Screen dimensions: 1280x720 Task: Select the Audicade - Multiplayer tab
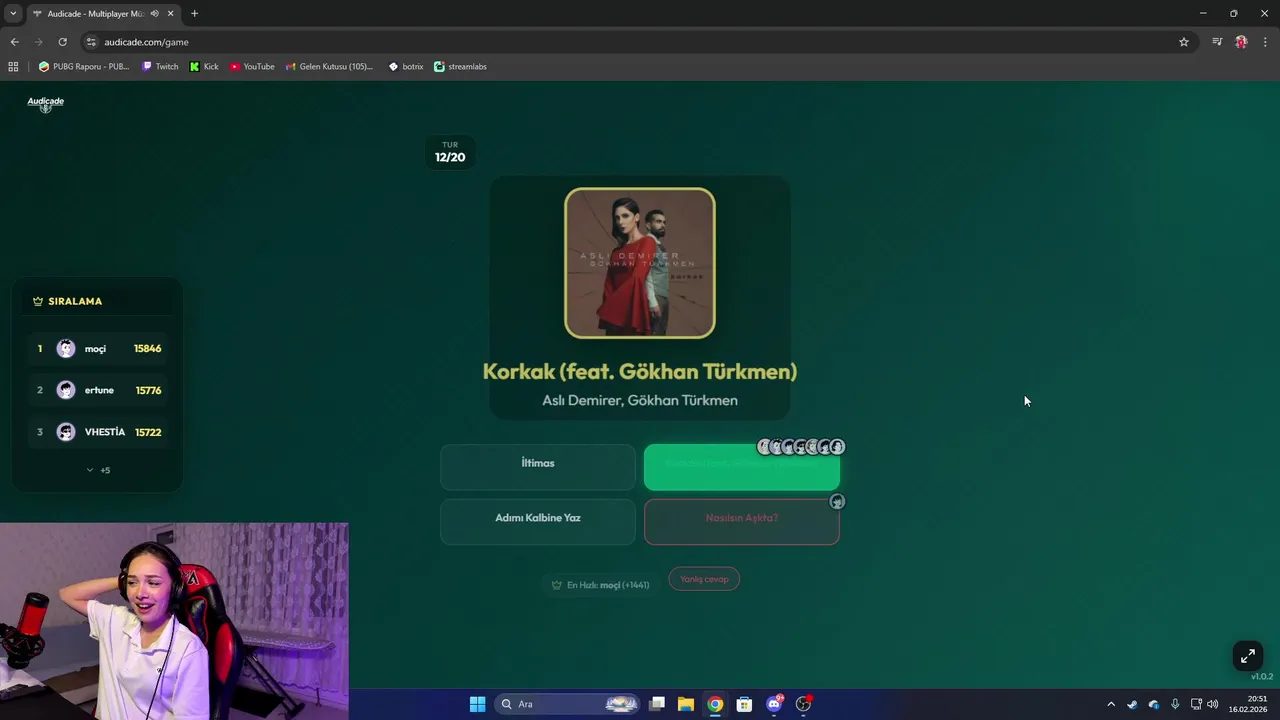click(x=95, y=14)
